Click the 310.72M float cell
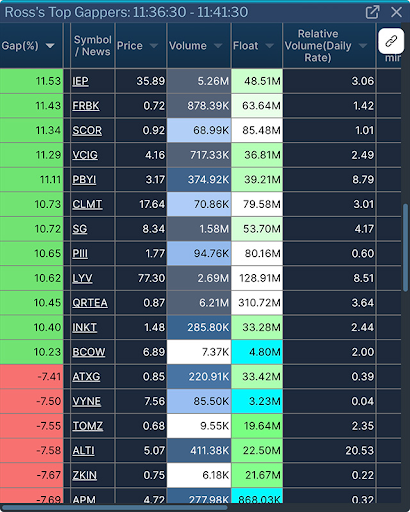410x512 pixels. [257, 303]
